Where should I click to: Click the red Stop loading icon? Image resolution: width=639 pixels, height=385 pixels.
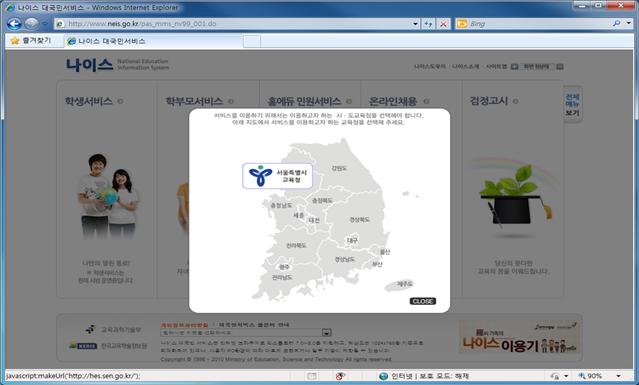tap(443, 24)
